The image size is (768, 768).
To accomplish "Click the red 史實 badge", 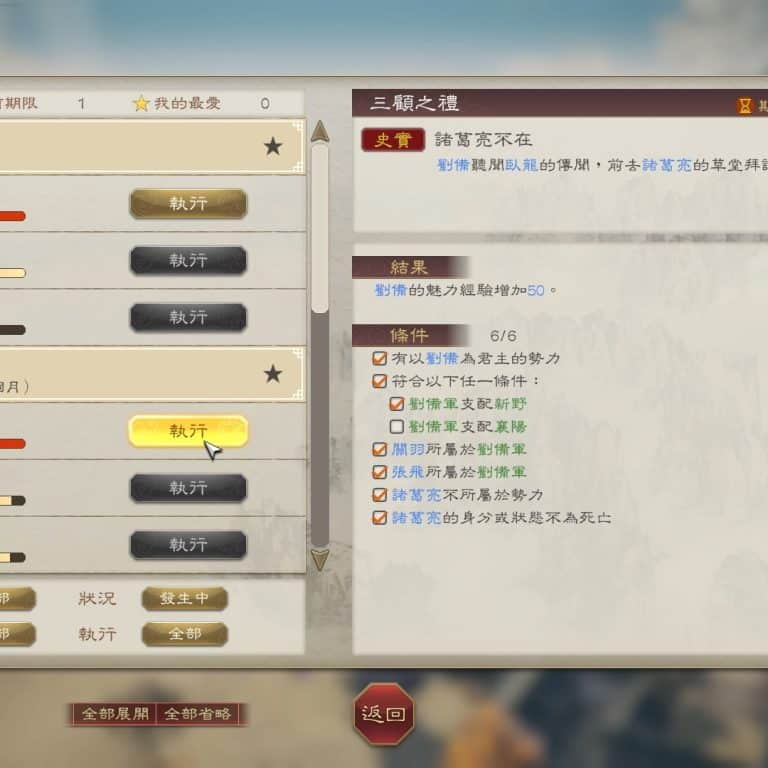I will [x=393, y=140].
